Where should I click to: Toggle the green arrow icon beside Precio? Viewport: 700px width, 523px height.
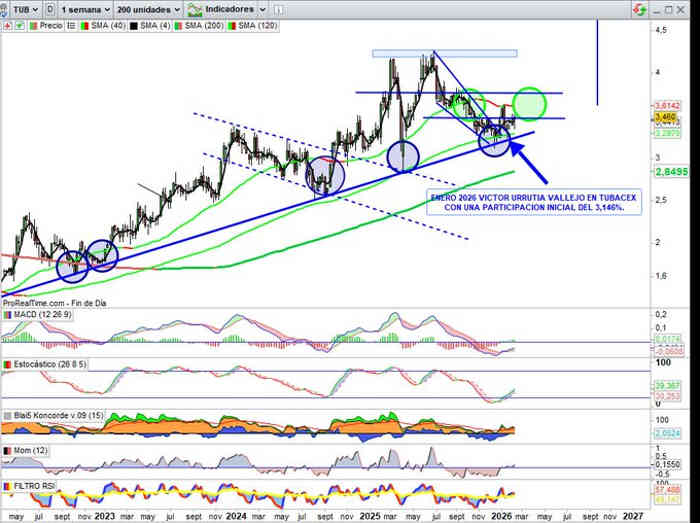click(x=20, y=24)
